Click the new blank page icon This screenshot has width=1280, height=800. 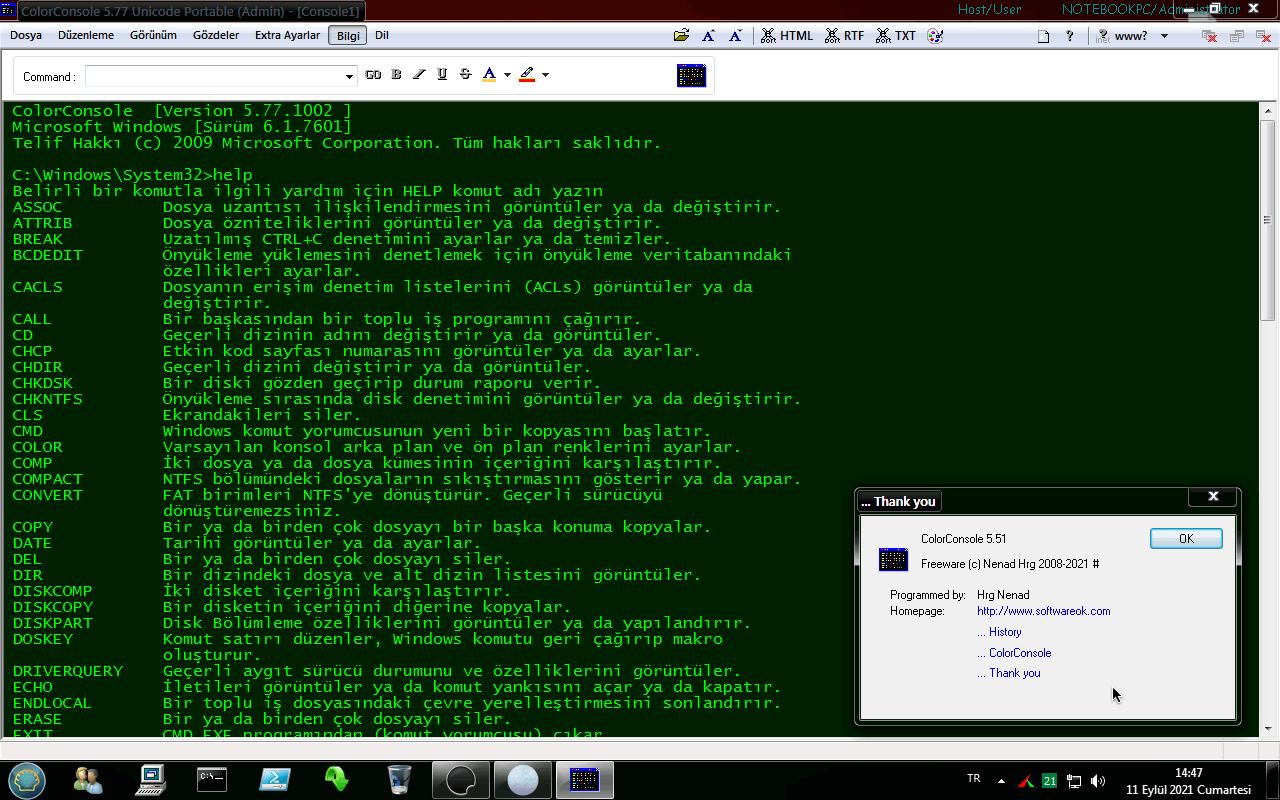(x=1043, y=35)
